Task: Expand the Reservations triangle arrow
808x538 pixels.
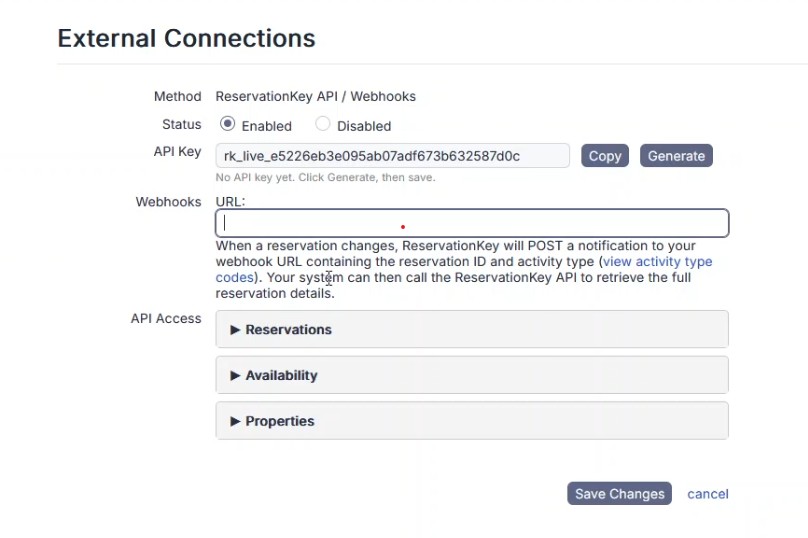Action: (235, 329)
